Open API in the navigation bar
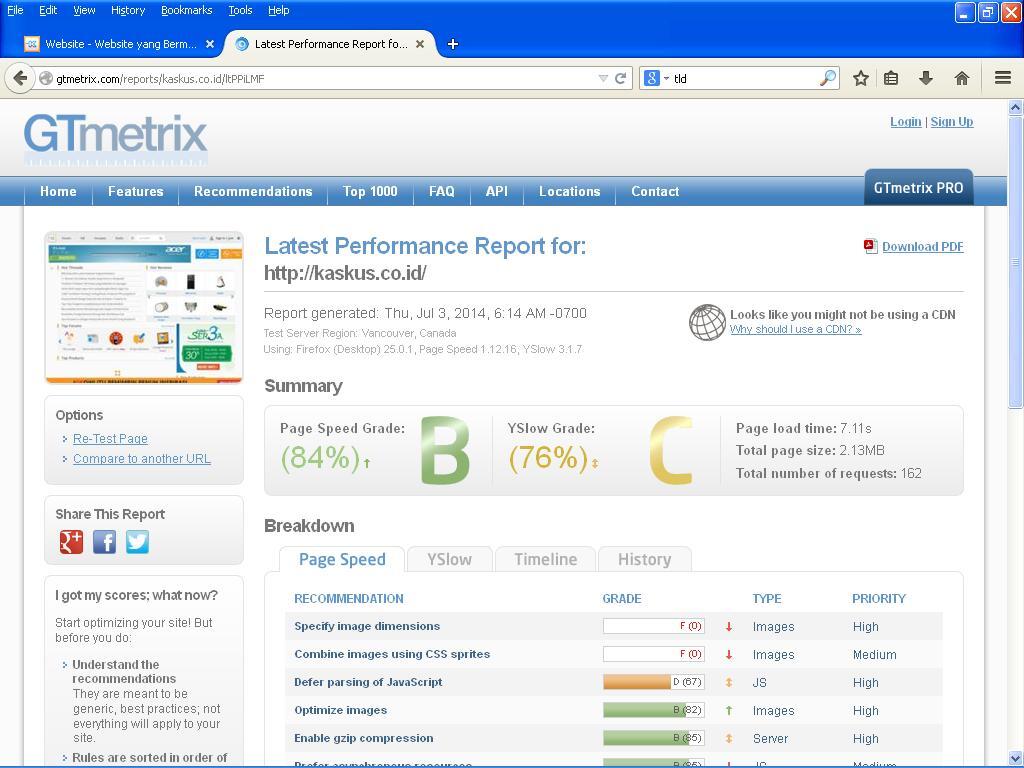The height and width of the screenshot is (768, 1024). coord(496,191)
